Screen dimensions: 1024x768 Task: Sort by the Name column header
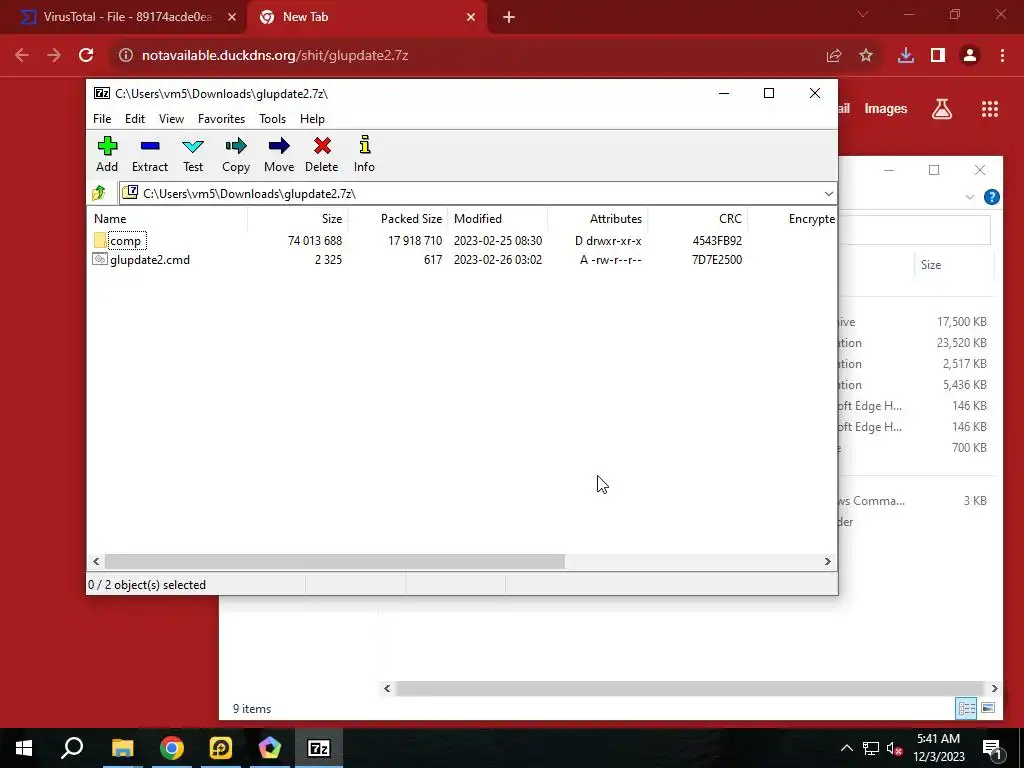(x=168, y=219)
